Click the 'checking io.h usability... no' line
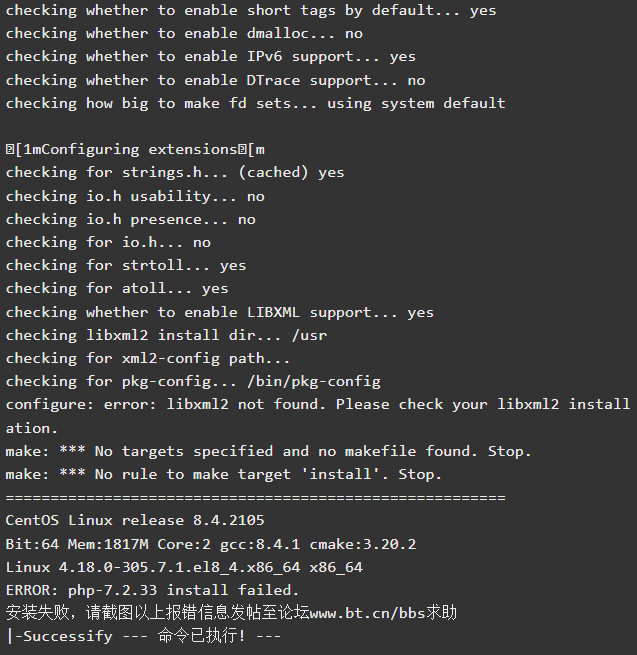637x655 pixels. [x=135, y=196]
